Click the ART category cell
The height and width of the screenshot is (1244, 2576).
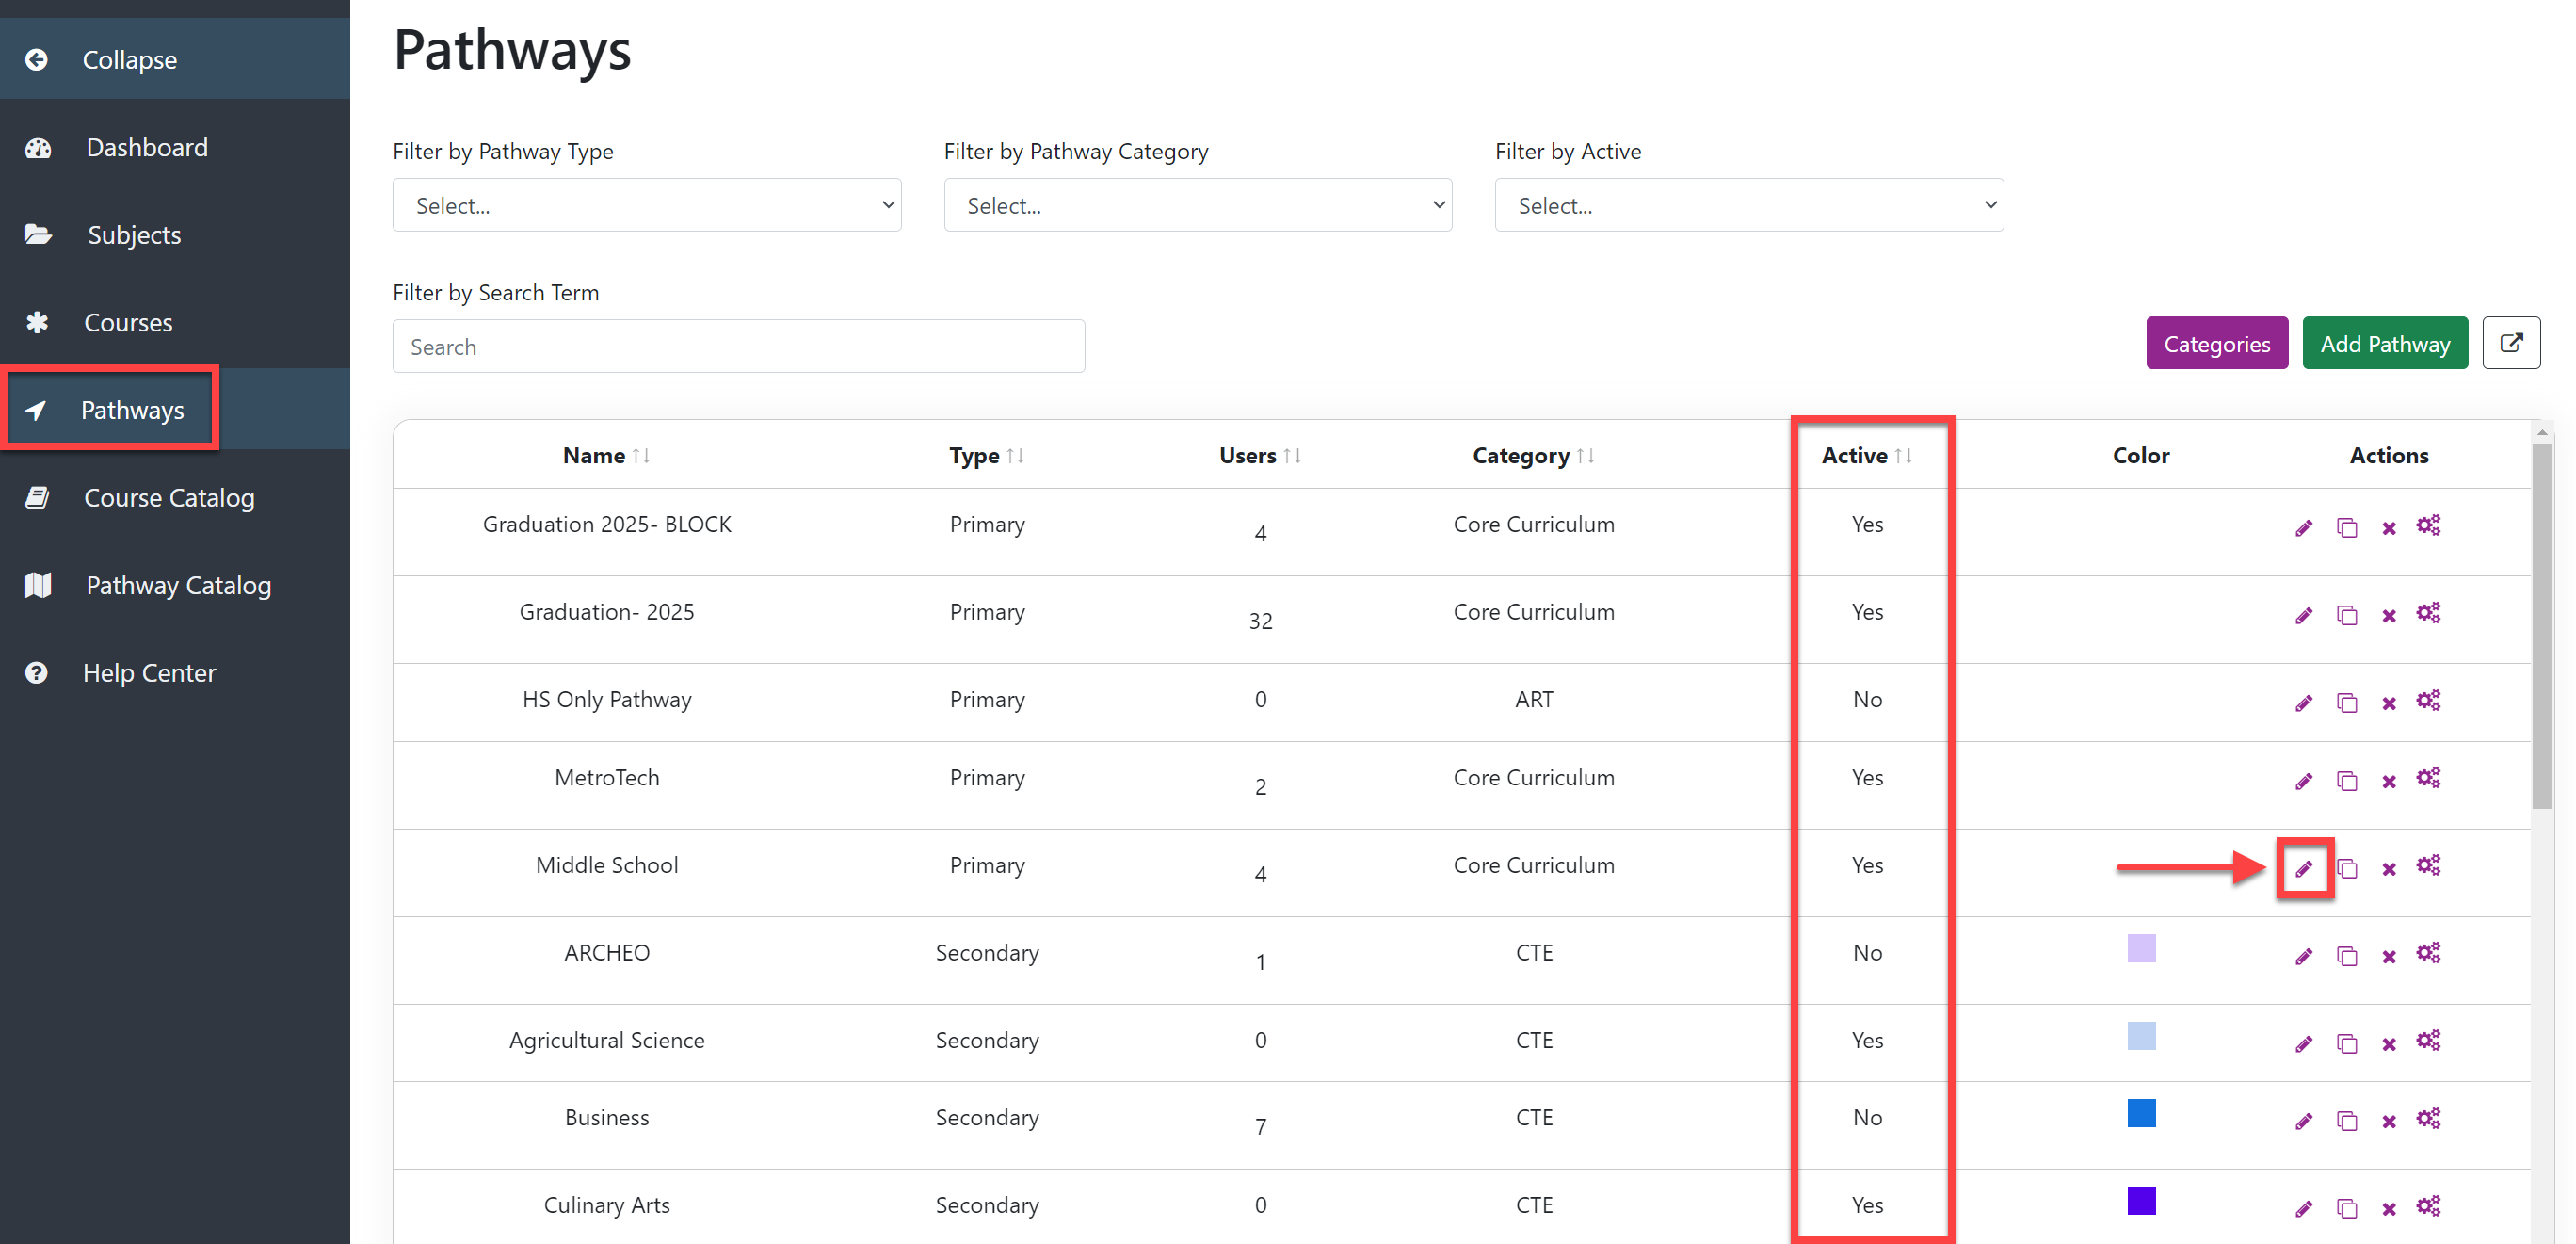tap(1534, 699)
